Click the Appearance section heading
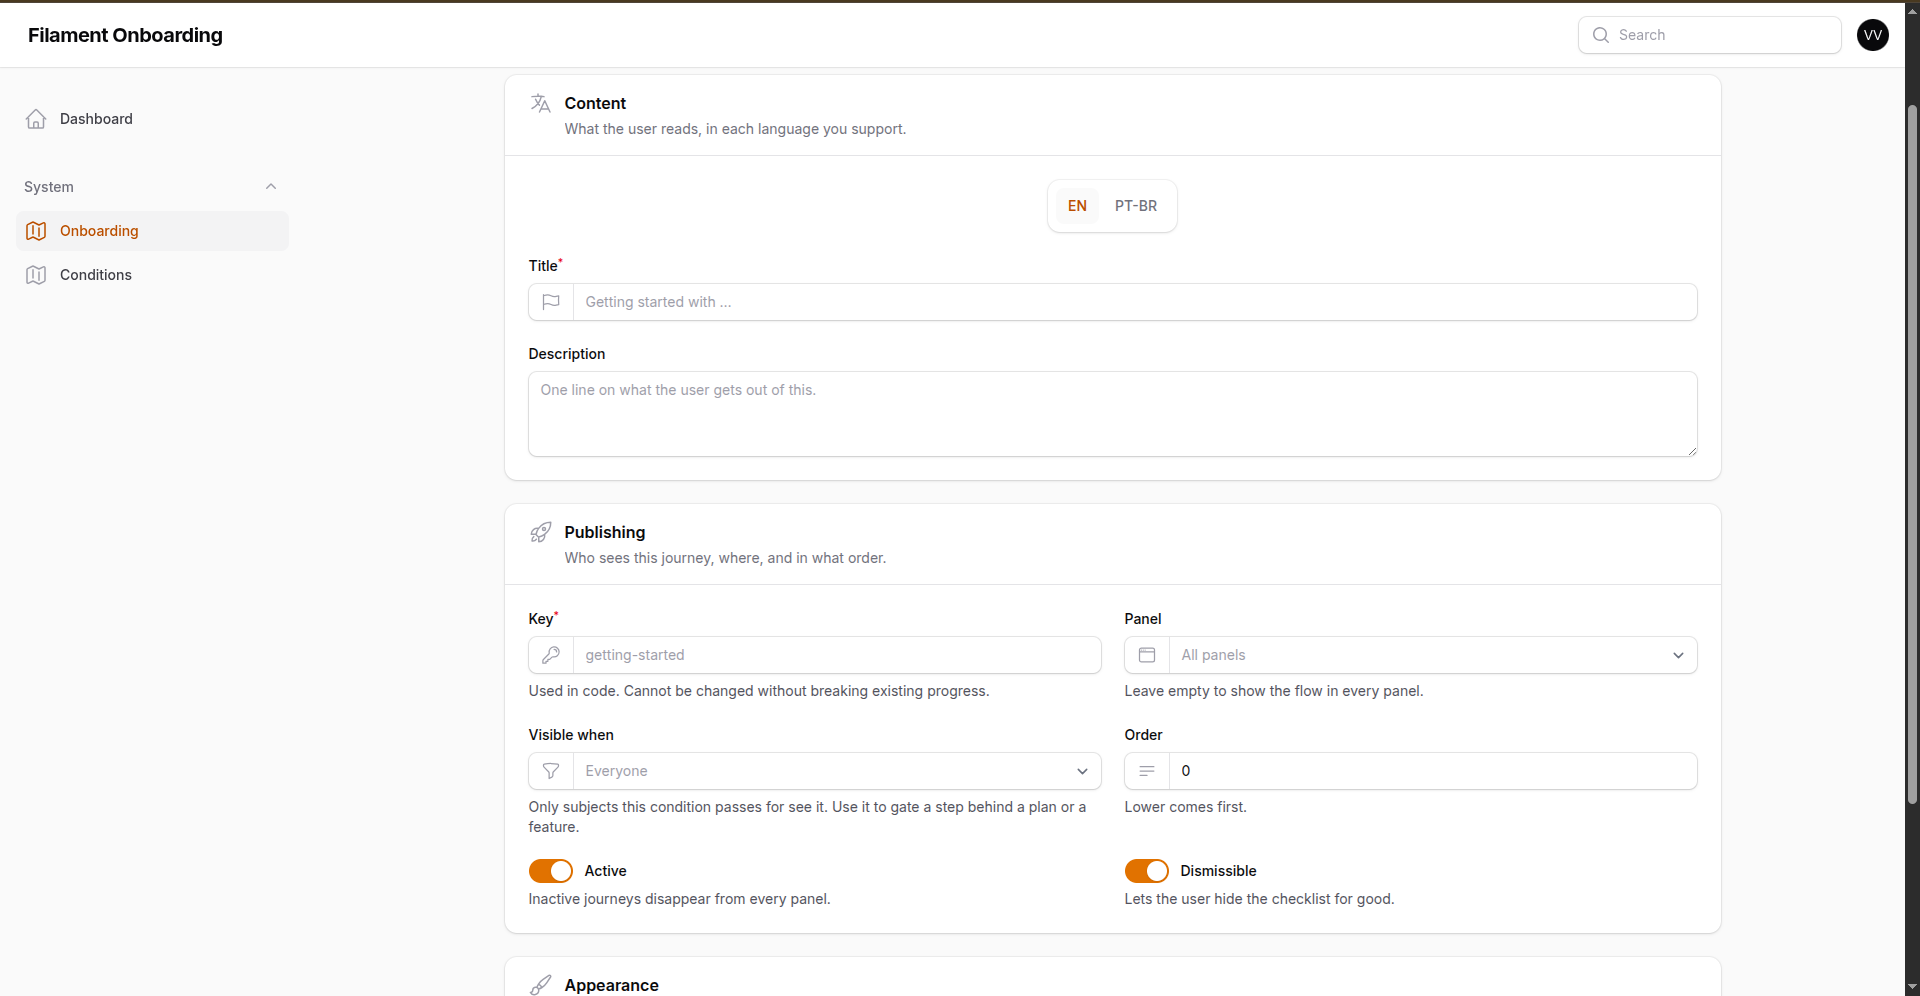Screen dimensions: 1920x996 (x=612, y=985)
